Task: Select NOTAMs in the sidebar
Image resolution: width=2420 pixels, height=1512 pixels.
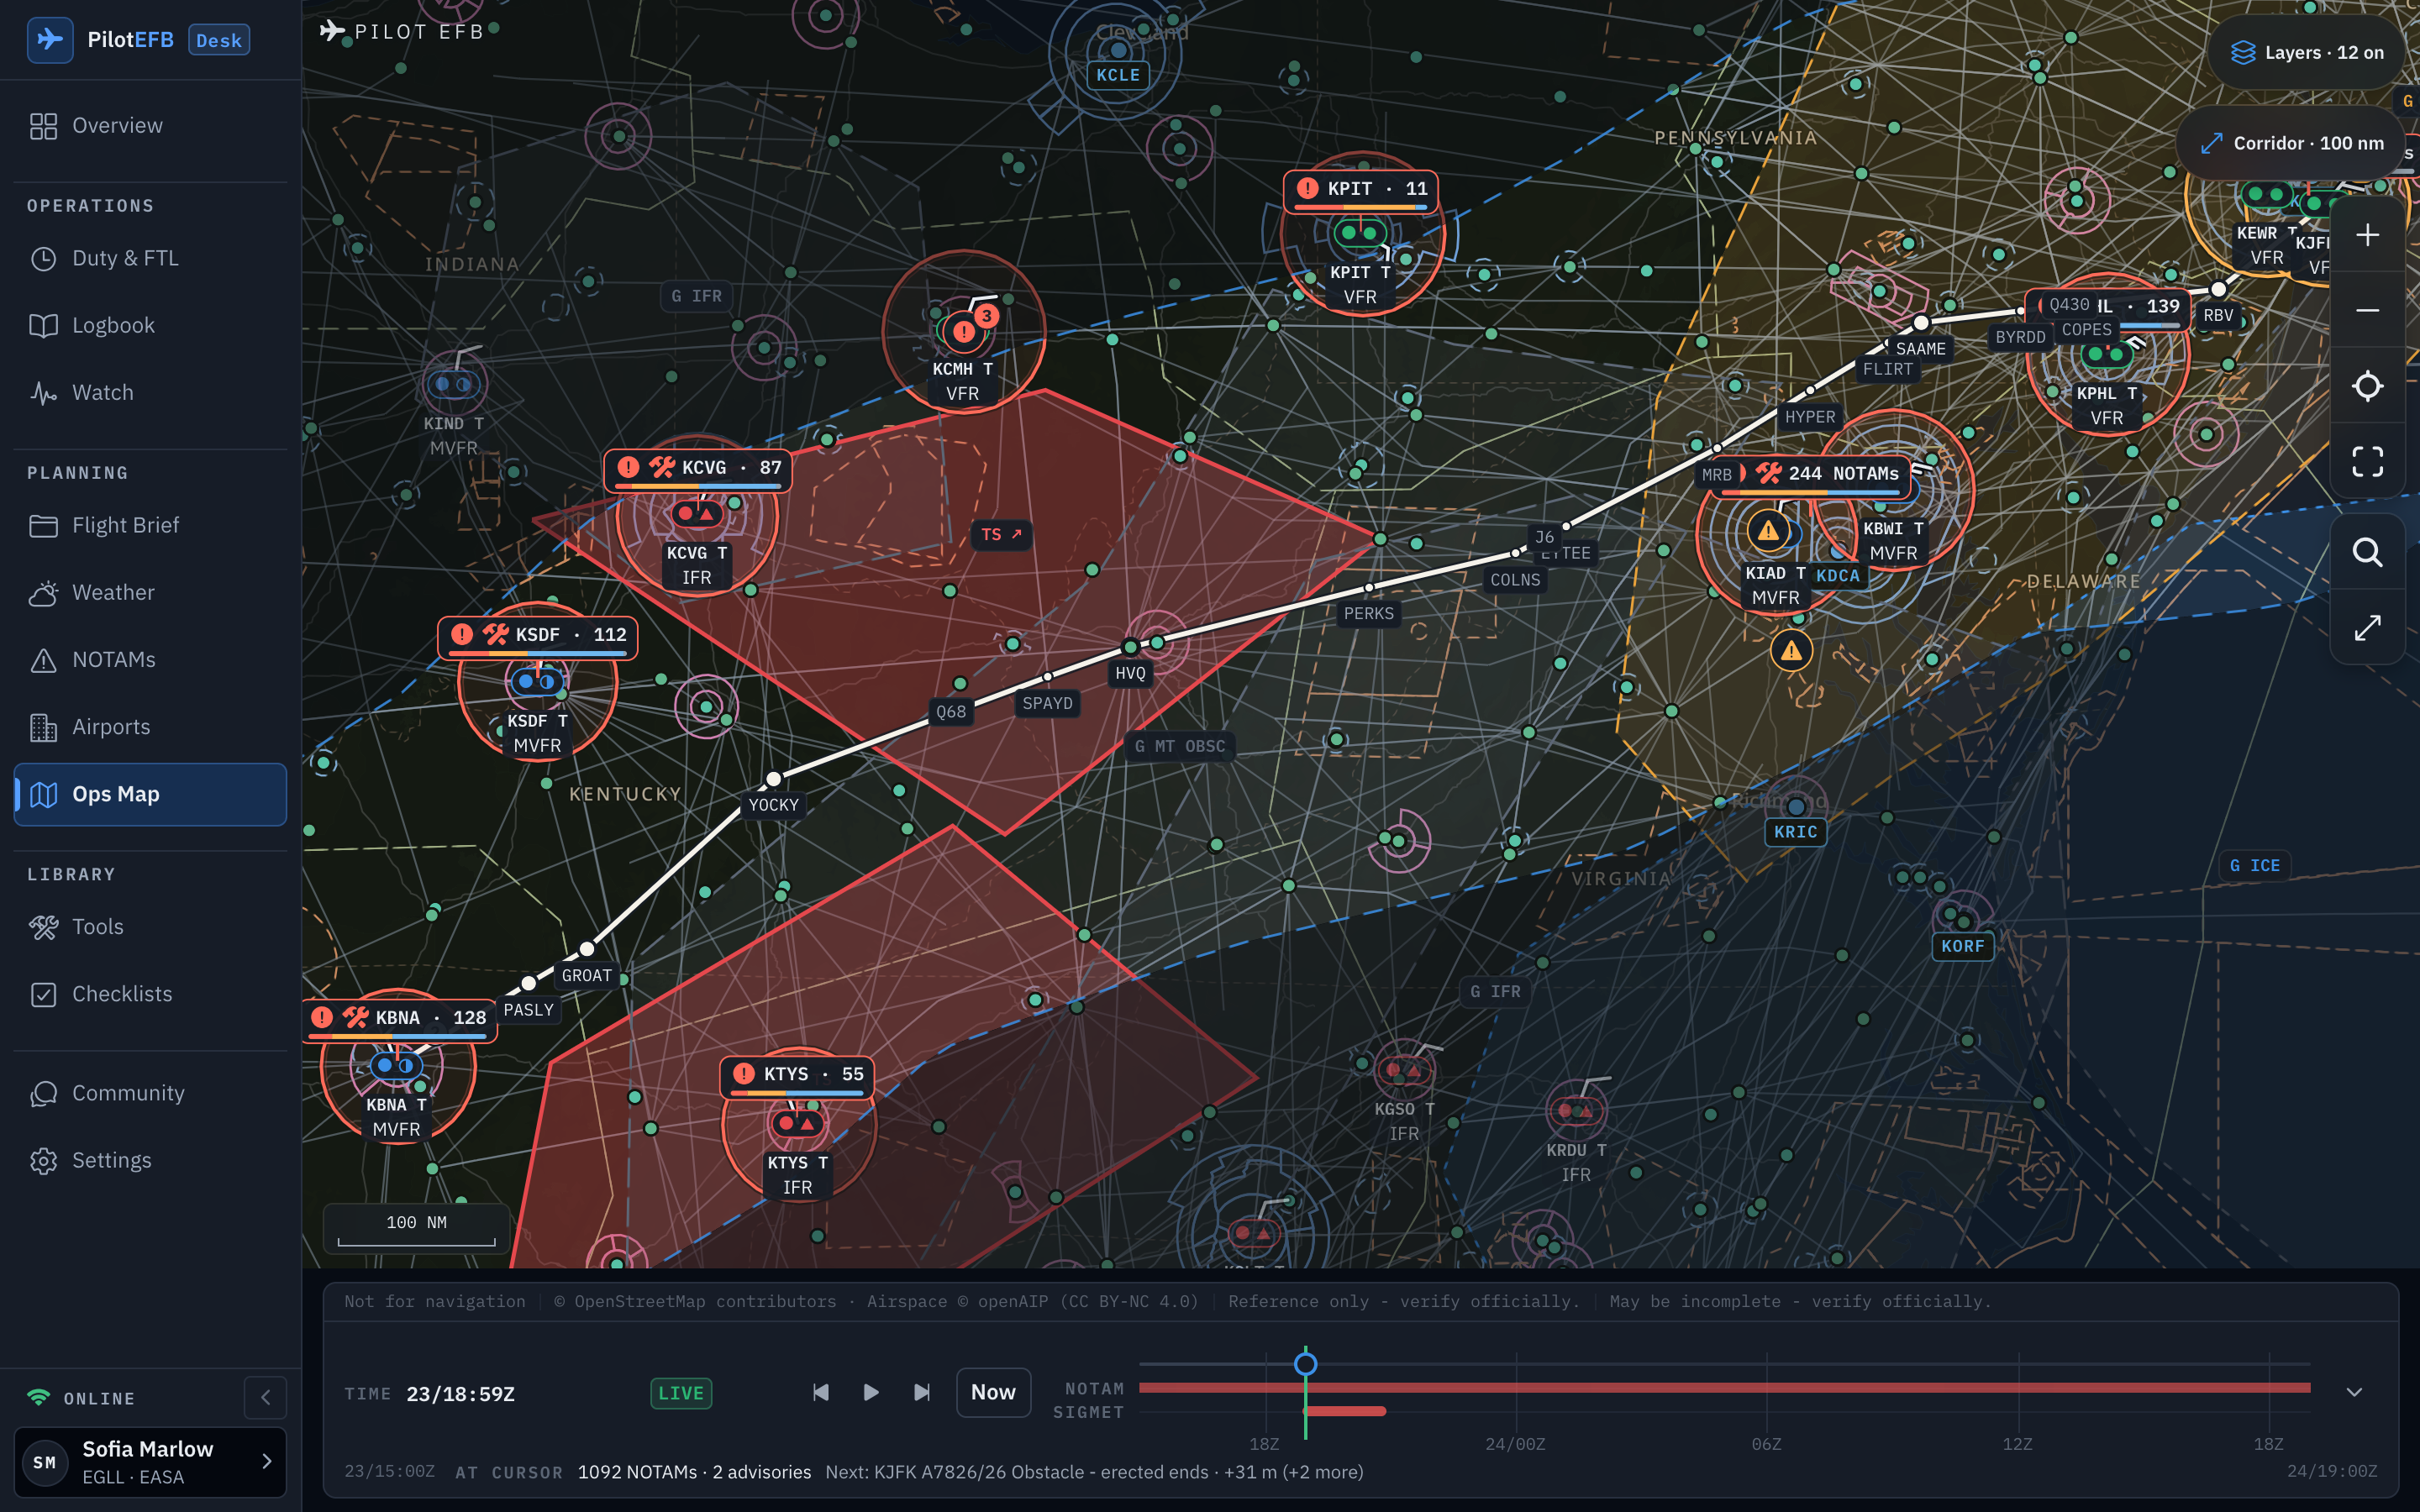Action: [x=150, y=660]
